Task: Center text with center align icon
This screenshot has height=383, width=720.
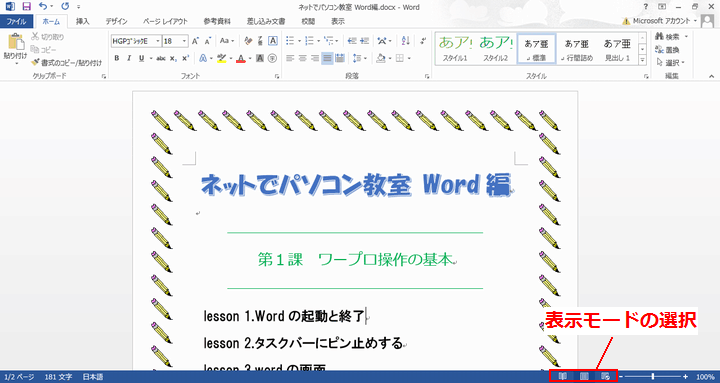Action: tap(302, 58)
